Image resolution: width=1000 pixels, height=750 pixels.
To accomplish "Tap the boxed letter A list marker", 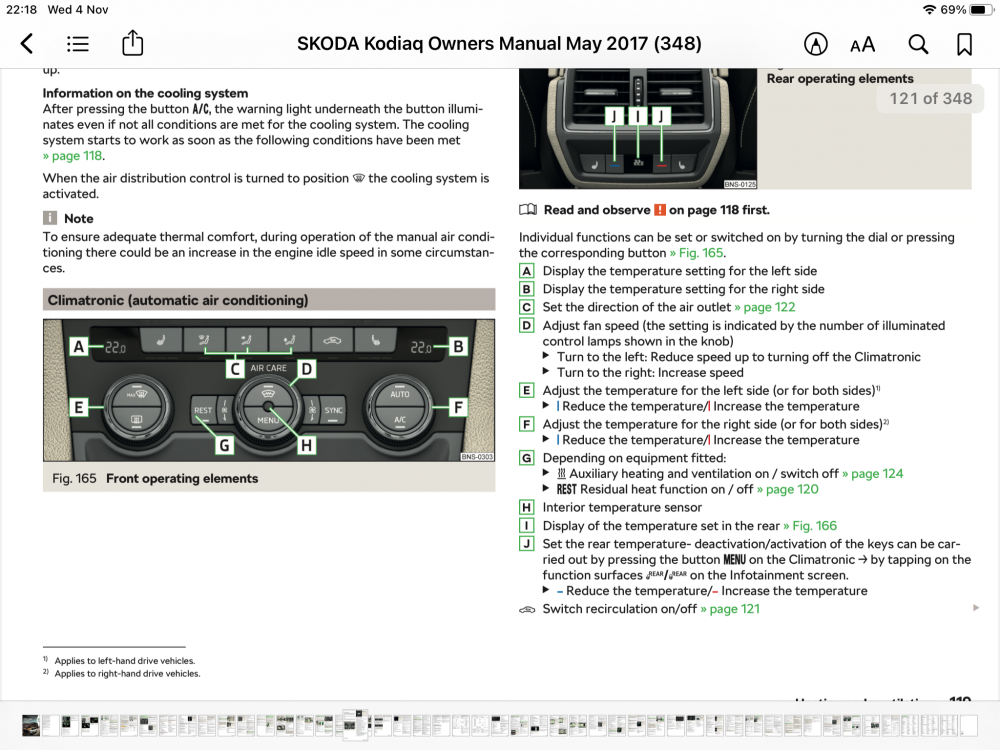I will pyautogui.click(x=527, y=271).
